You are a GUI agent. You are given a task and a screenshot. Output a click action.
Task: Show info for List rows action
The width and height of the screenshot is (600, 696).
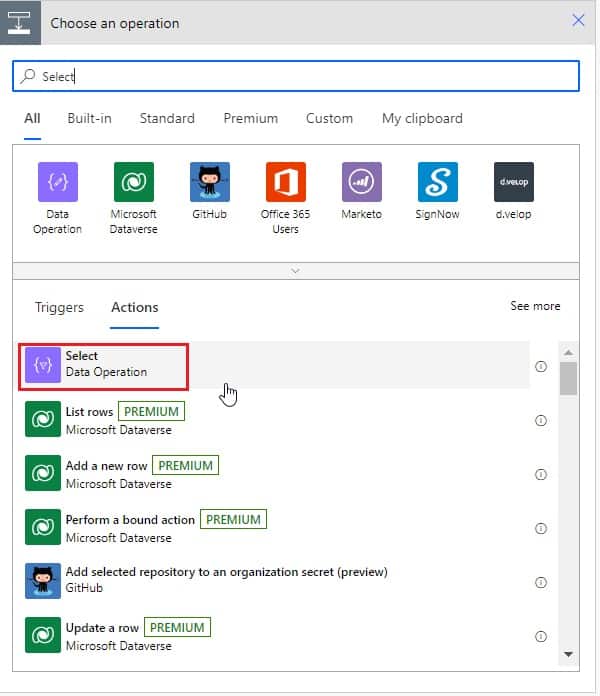coord(541,420)
